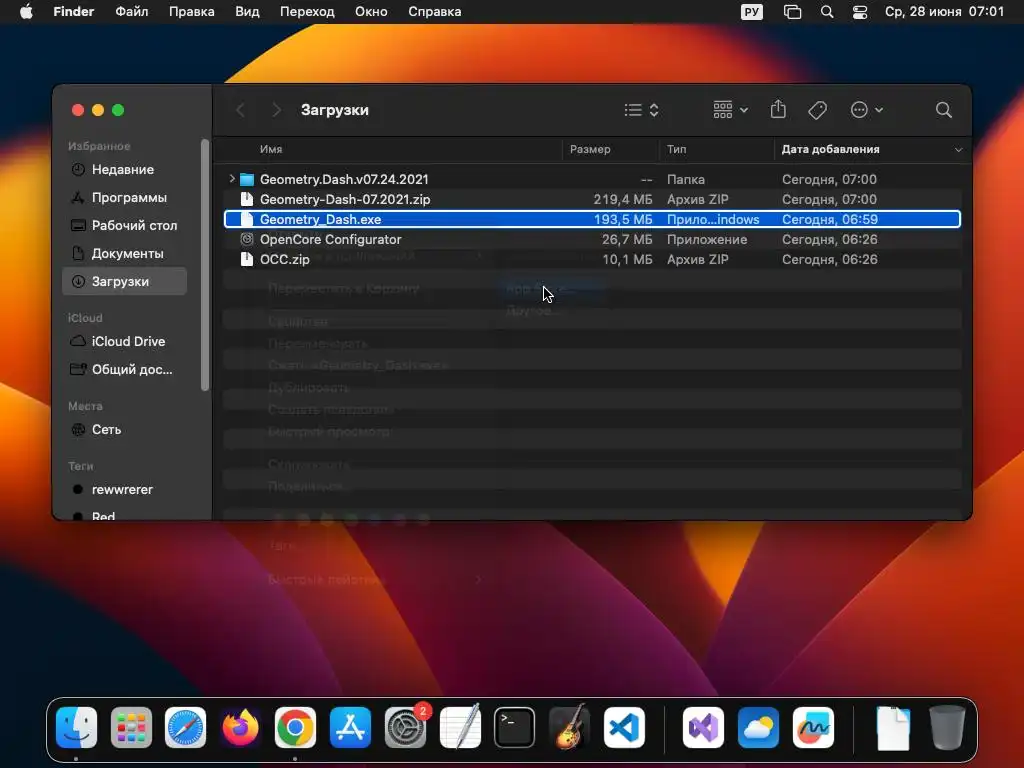Launch GarageBand from the Dock
The image size is (1024, 768).
pos(569,728)
